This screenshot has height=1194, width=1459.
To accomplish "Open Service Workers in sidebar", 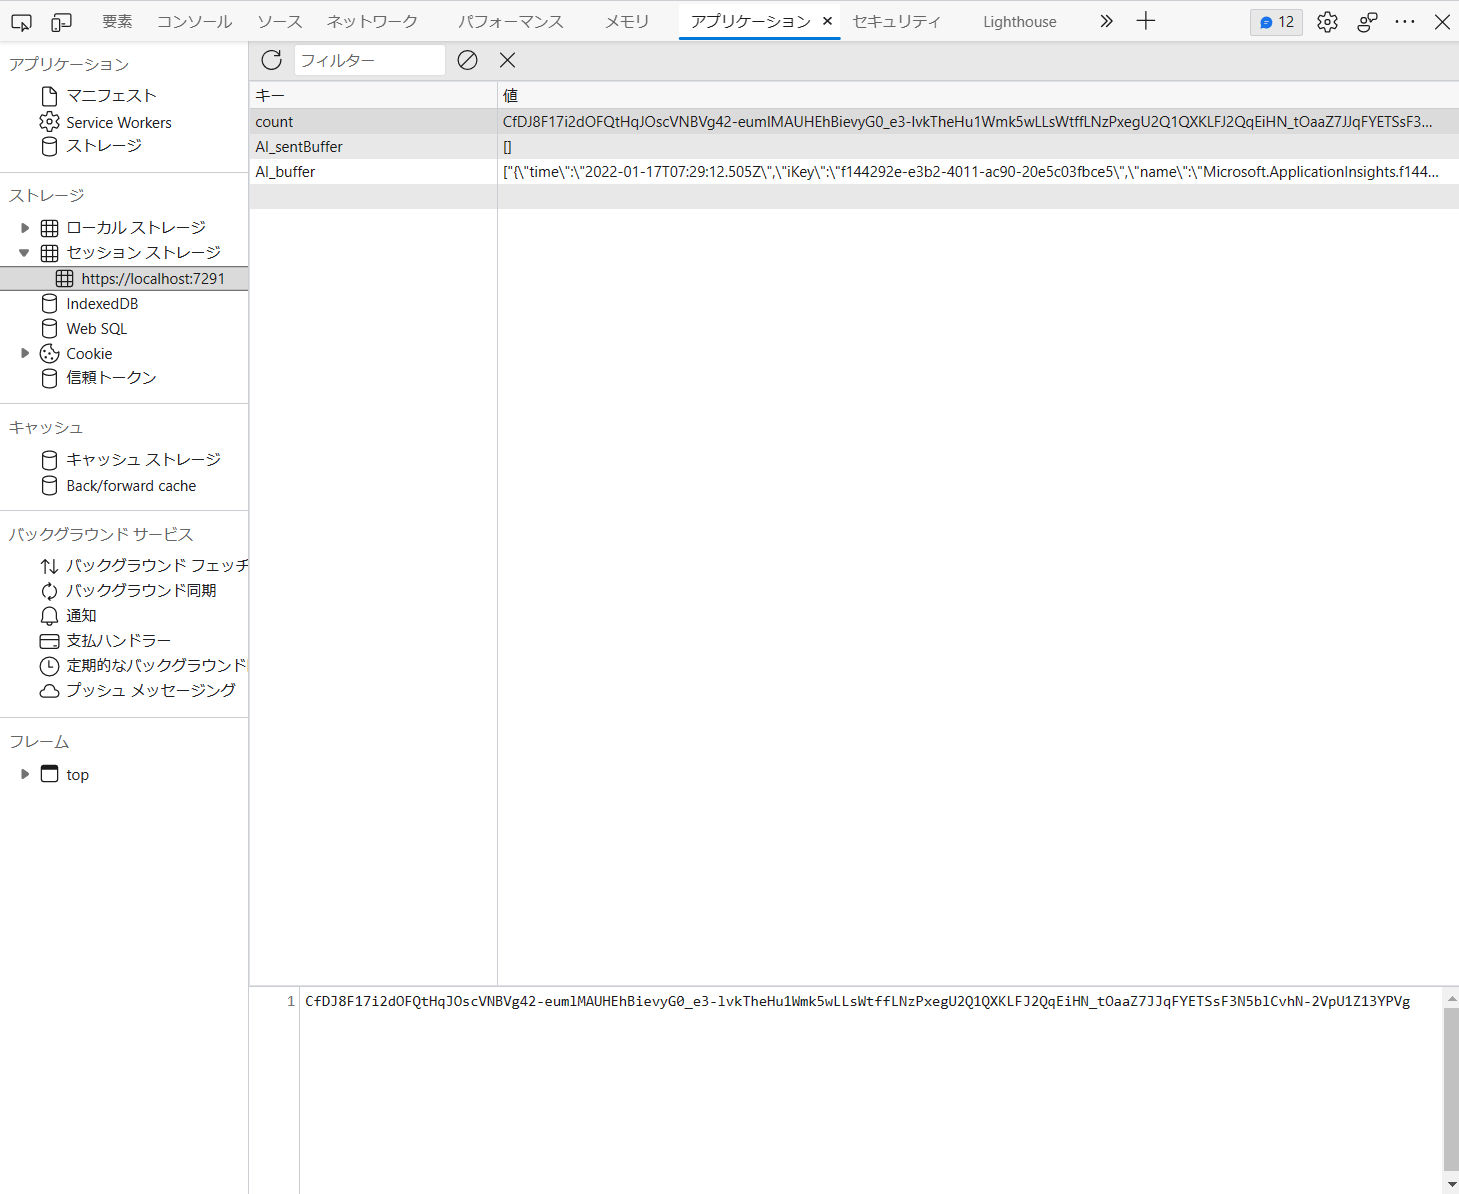I will [119, 122].
